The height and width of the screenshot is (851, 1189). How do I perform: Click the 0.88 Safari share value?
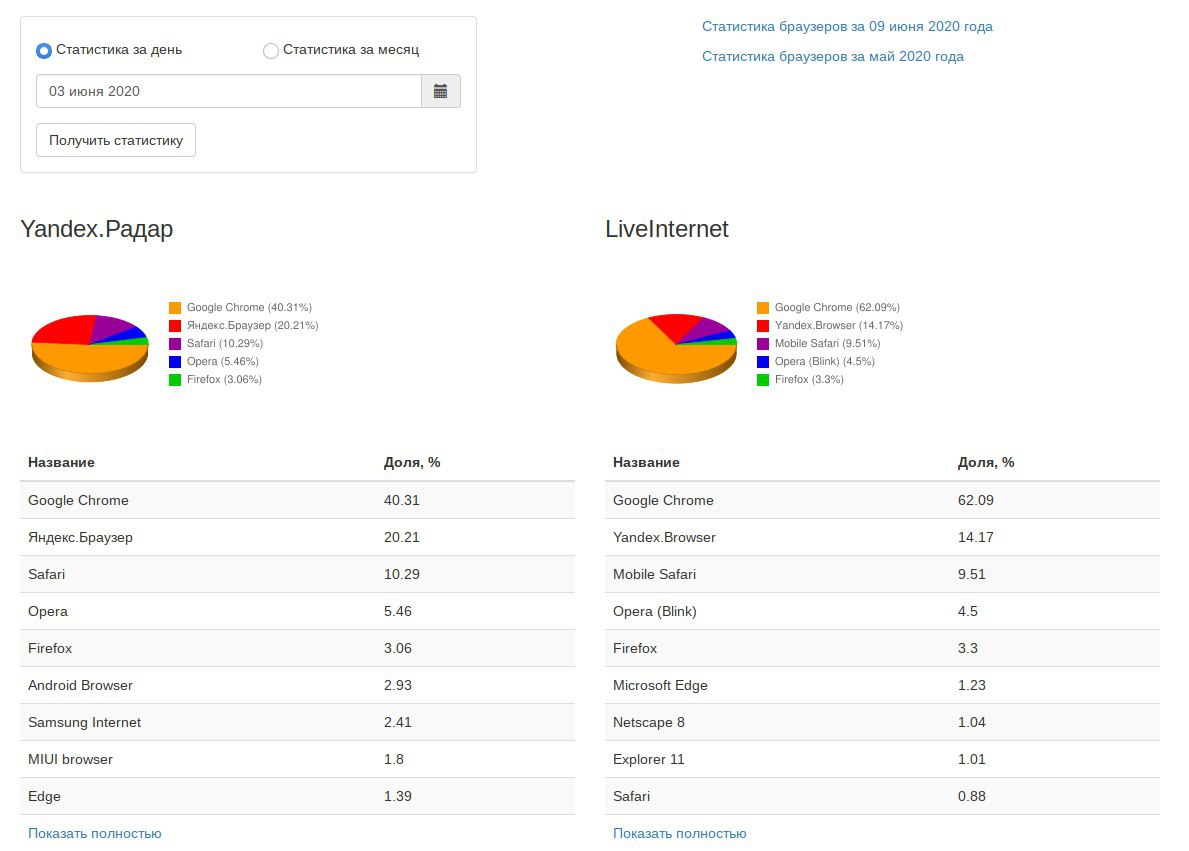pos(971,796)
